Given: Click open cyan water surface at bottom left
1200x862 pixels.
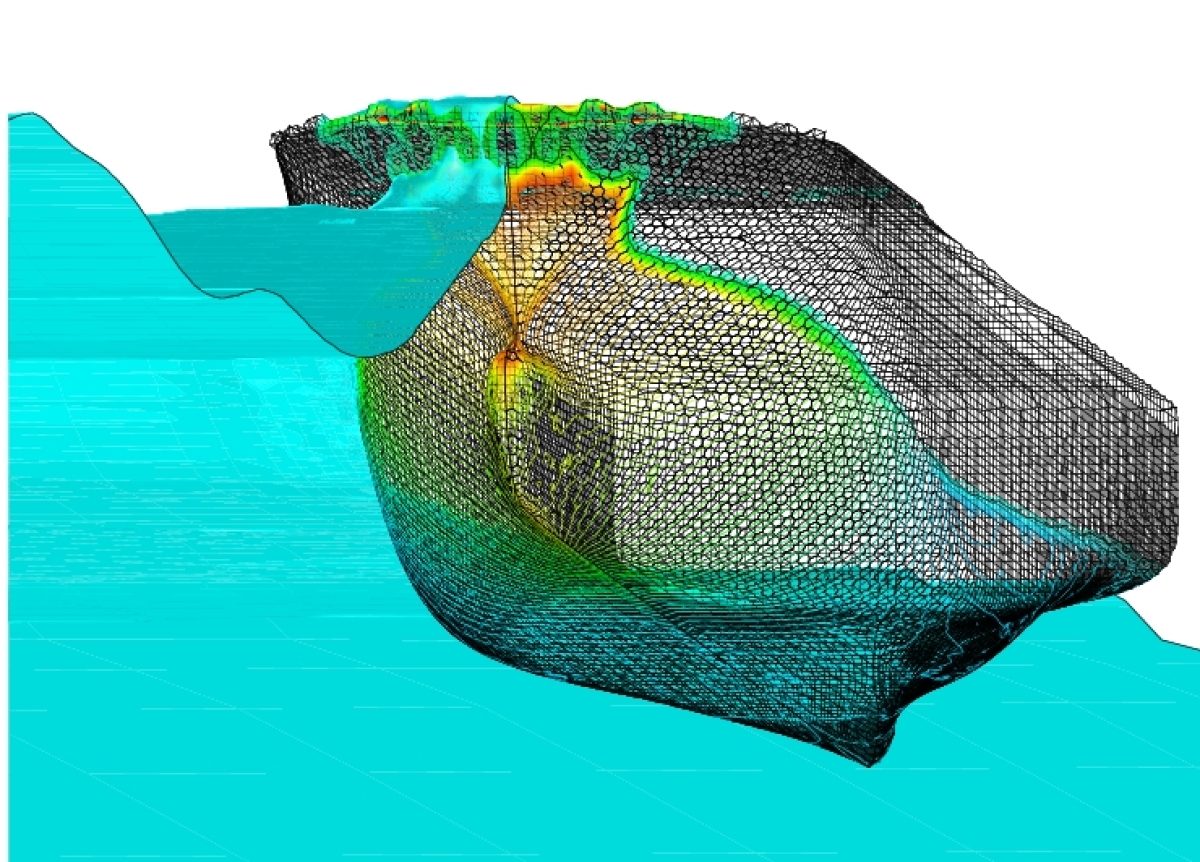Looking at the screenshot, I should [x=150, y=700].
